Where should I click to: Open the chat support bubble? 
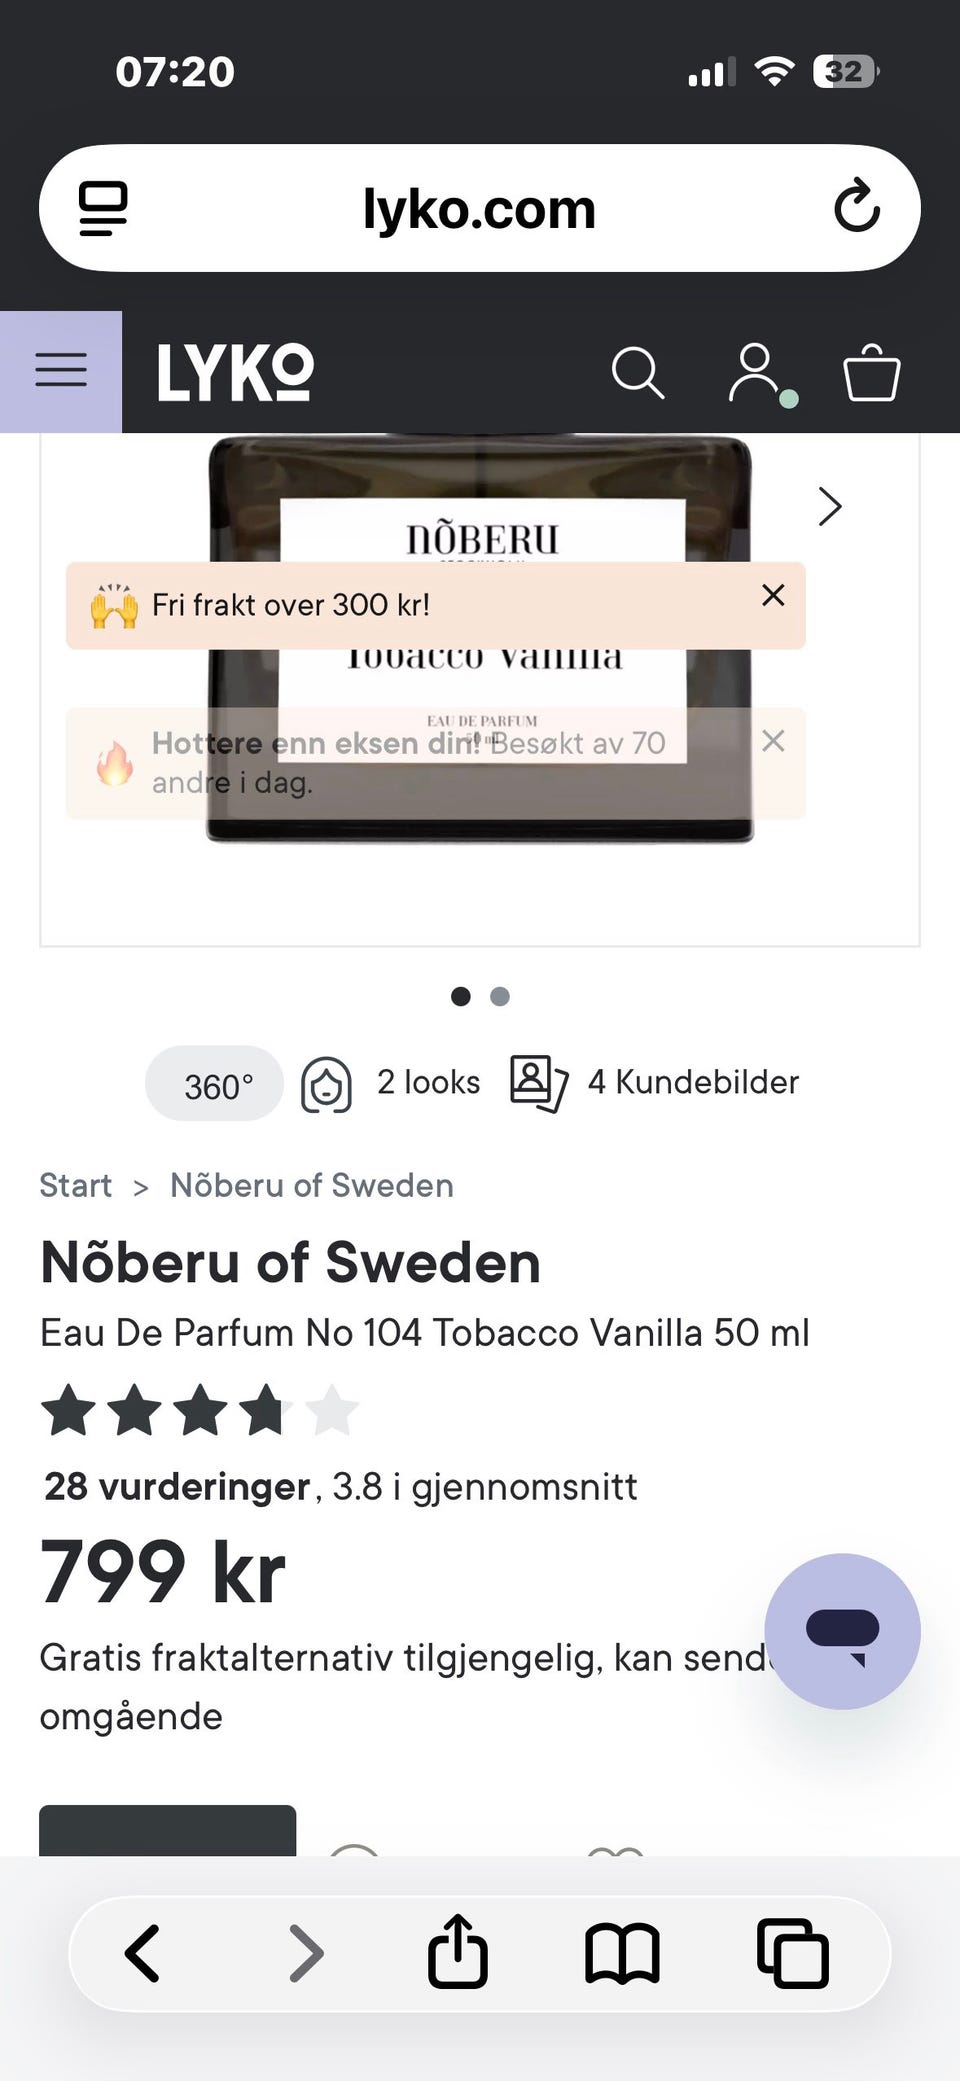[842, 1631]
